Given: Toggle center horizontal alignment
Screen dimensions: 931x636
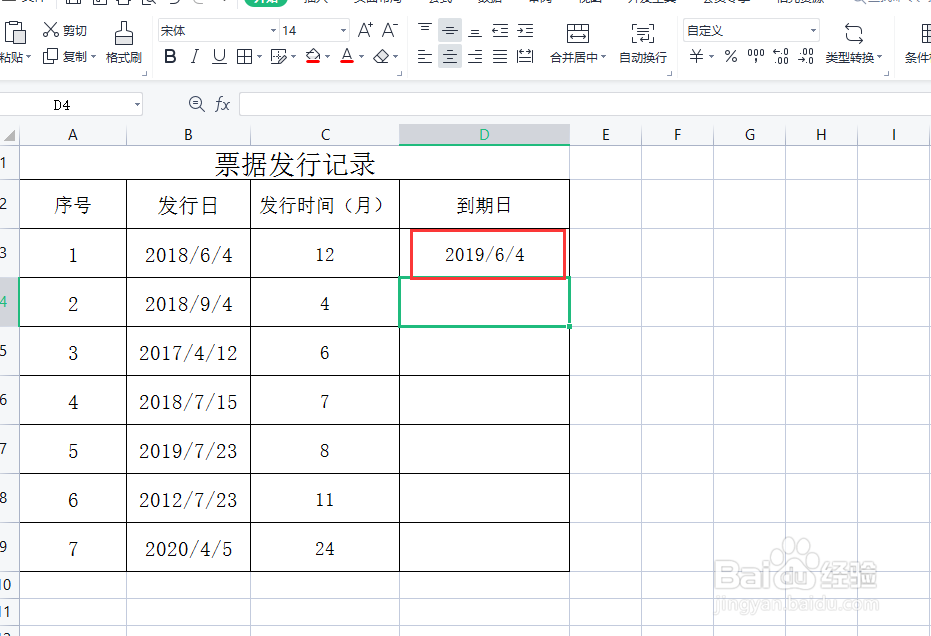Looking at the screenshot, I should [450, 56].
